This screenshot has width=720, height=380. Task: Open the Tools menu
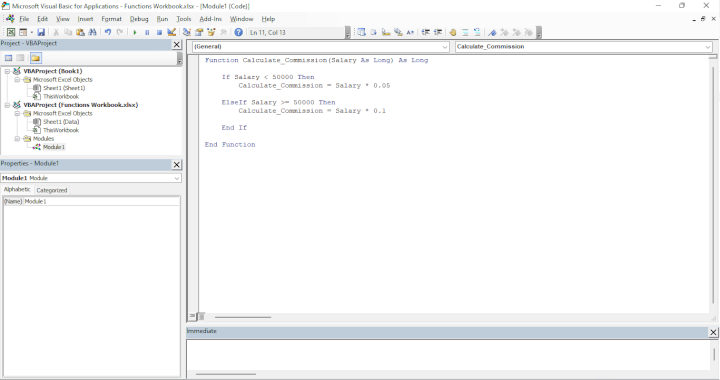point(184,19)
